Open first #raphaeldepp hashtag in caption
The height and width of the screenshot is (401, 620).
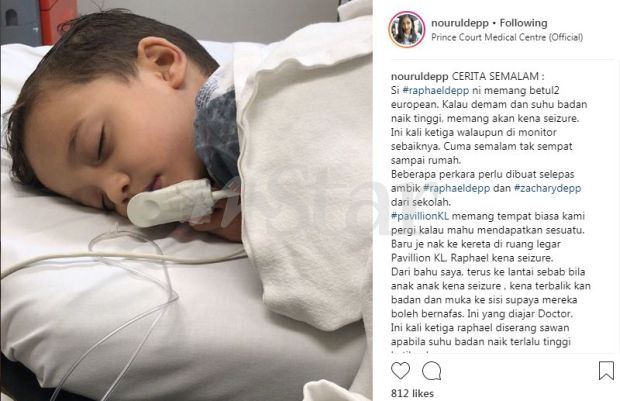click(436, 90)
